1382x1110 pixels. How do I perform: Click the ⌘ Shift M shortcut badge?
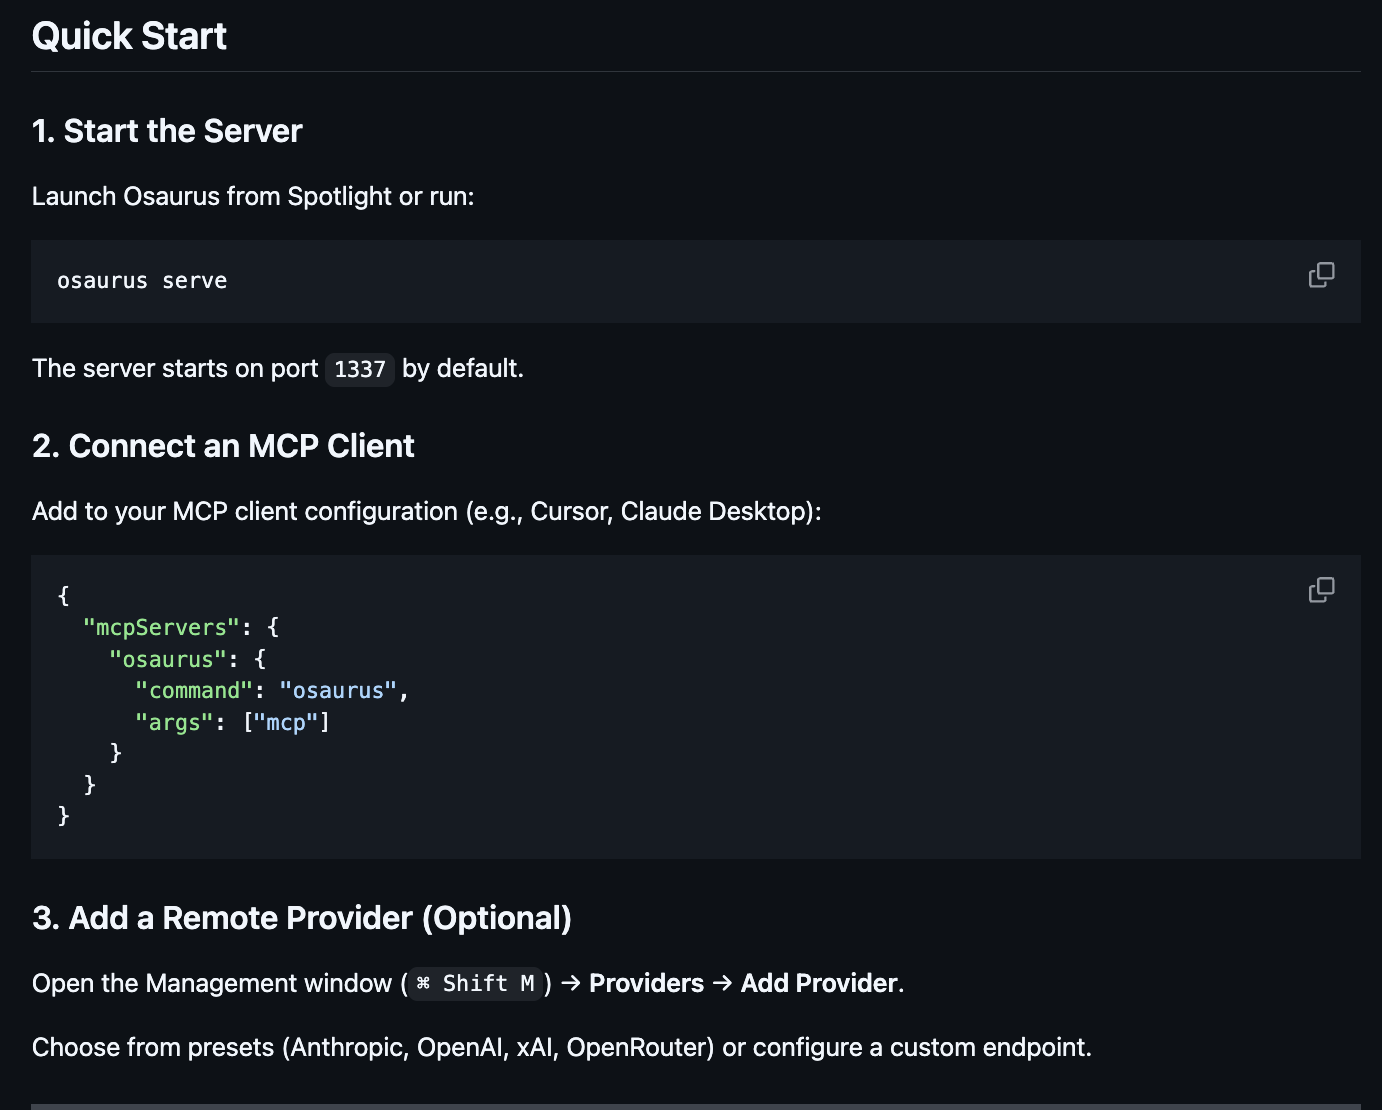tap(477, 984)
